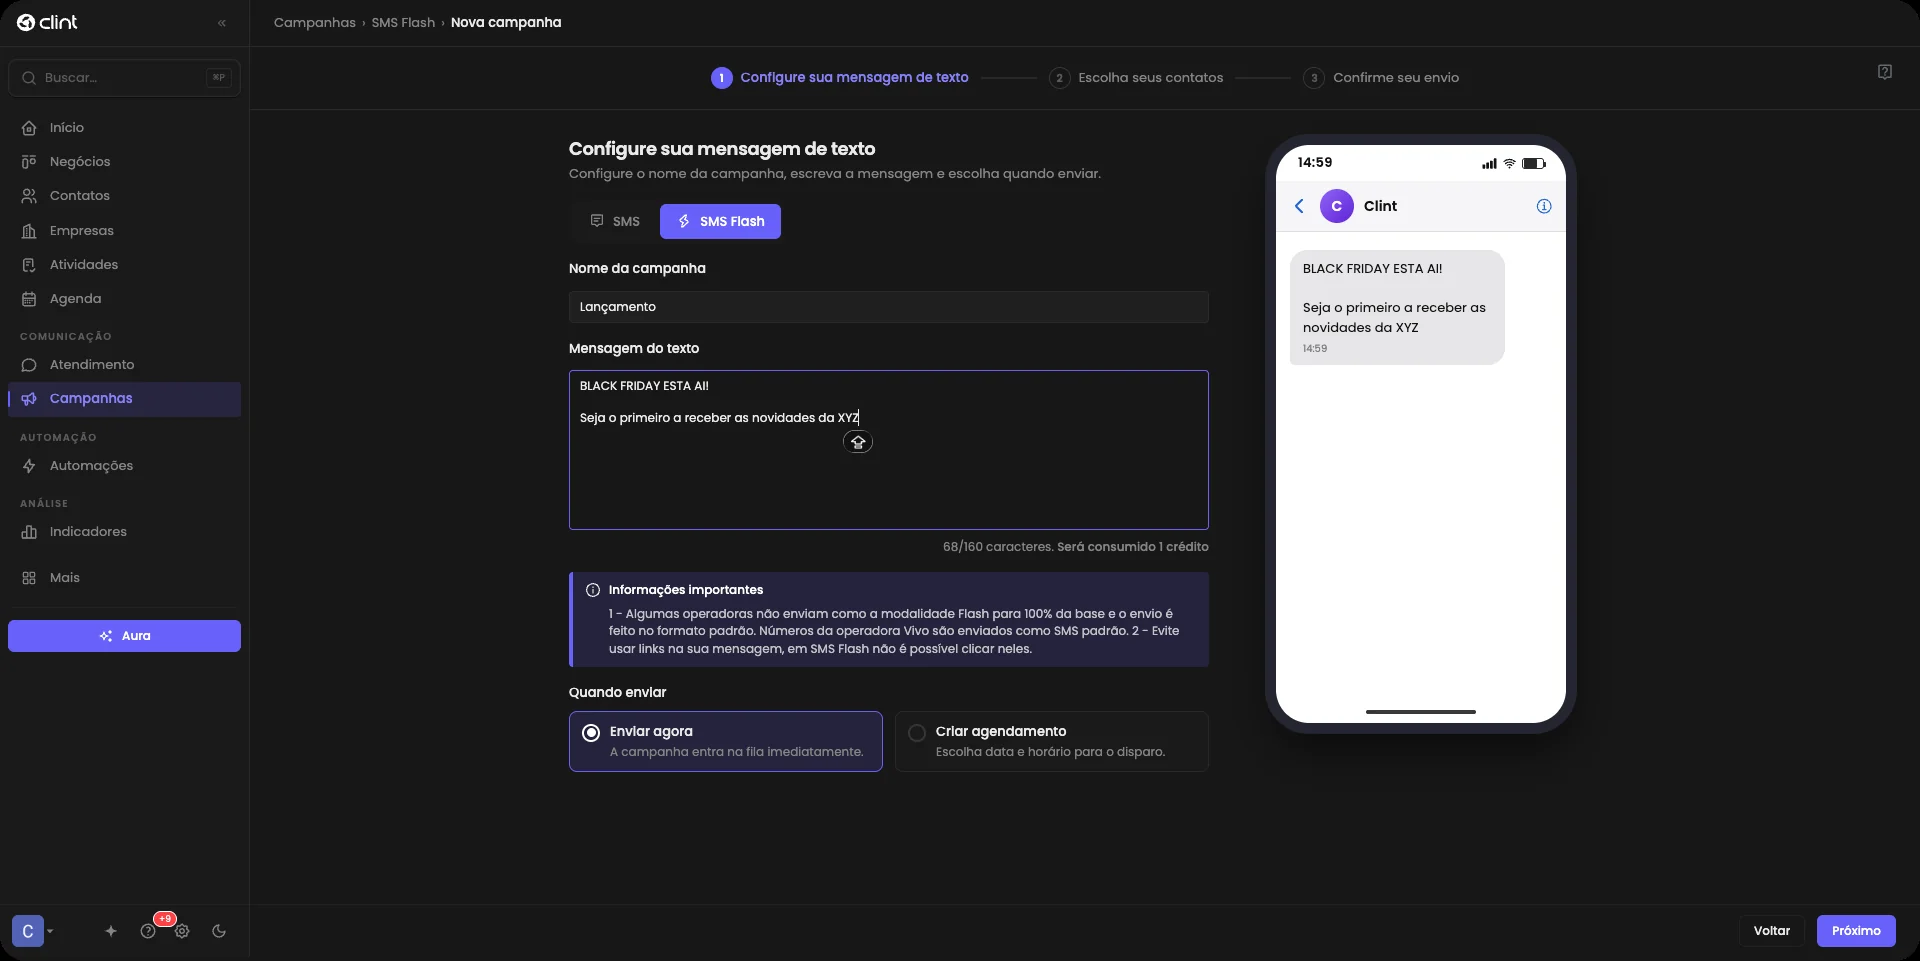Toggle dark mode with the moon icon
The width and height of the screenshot is (1920, 961).
[x=219, y=931]
